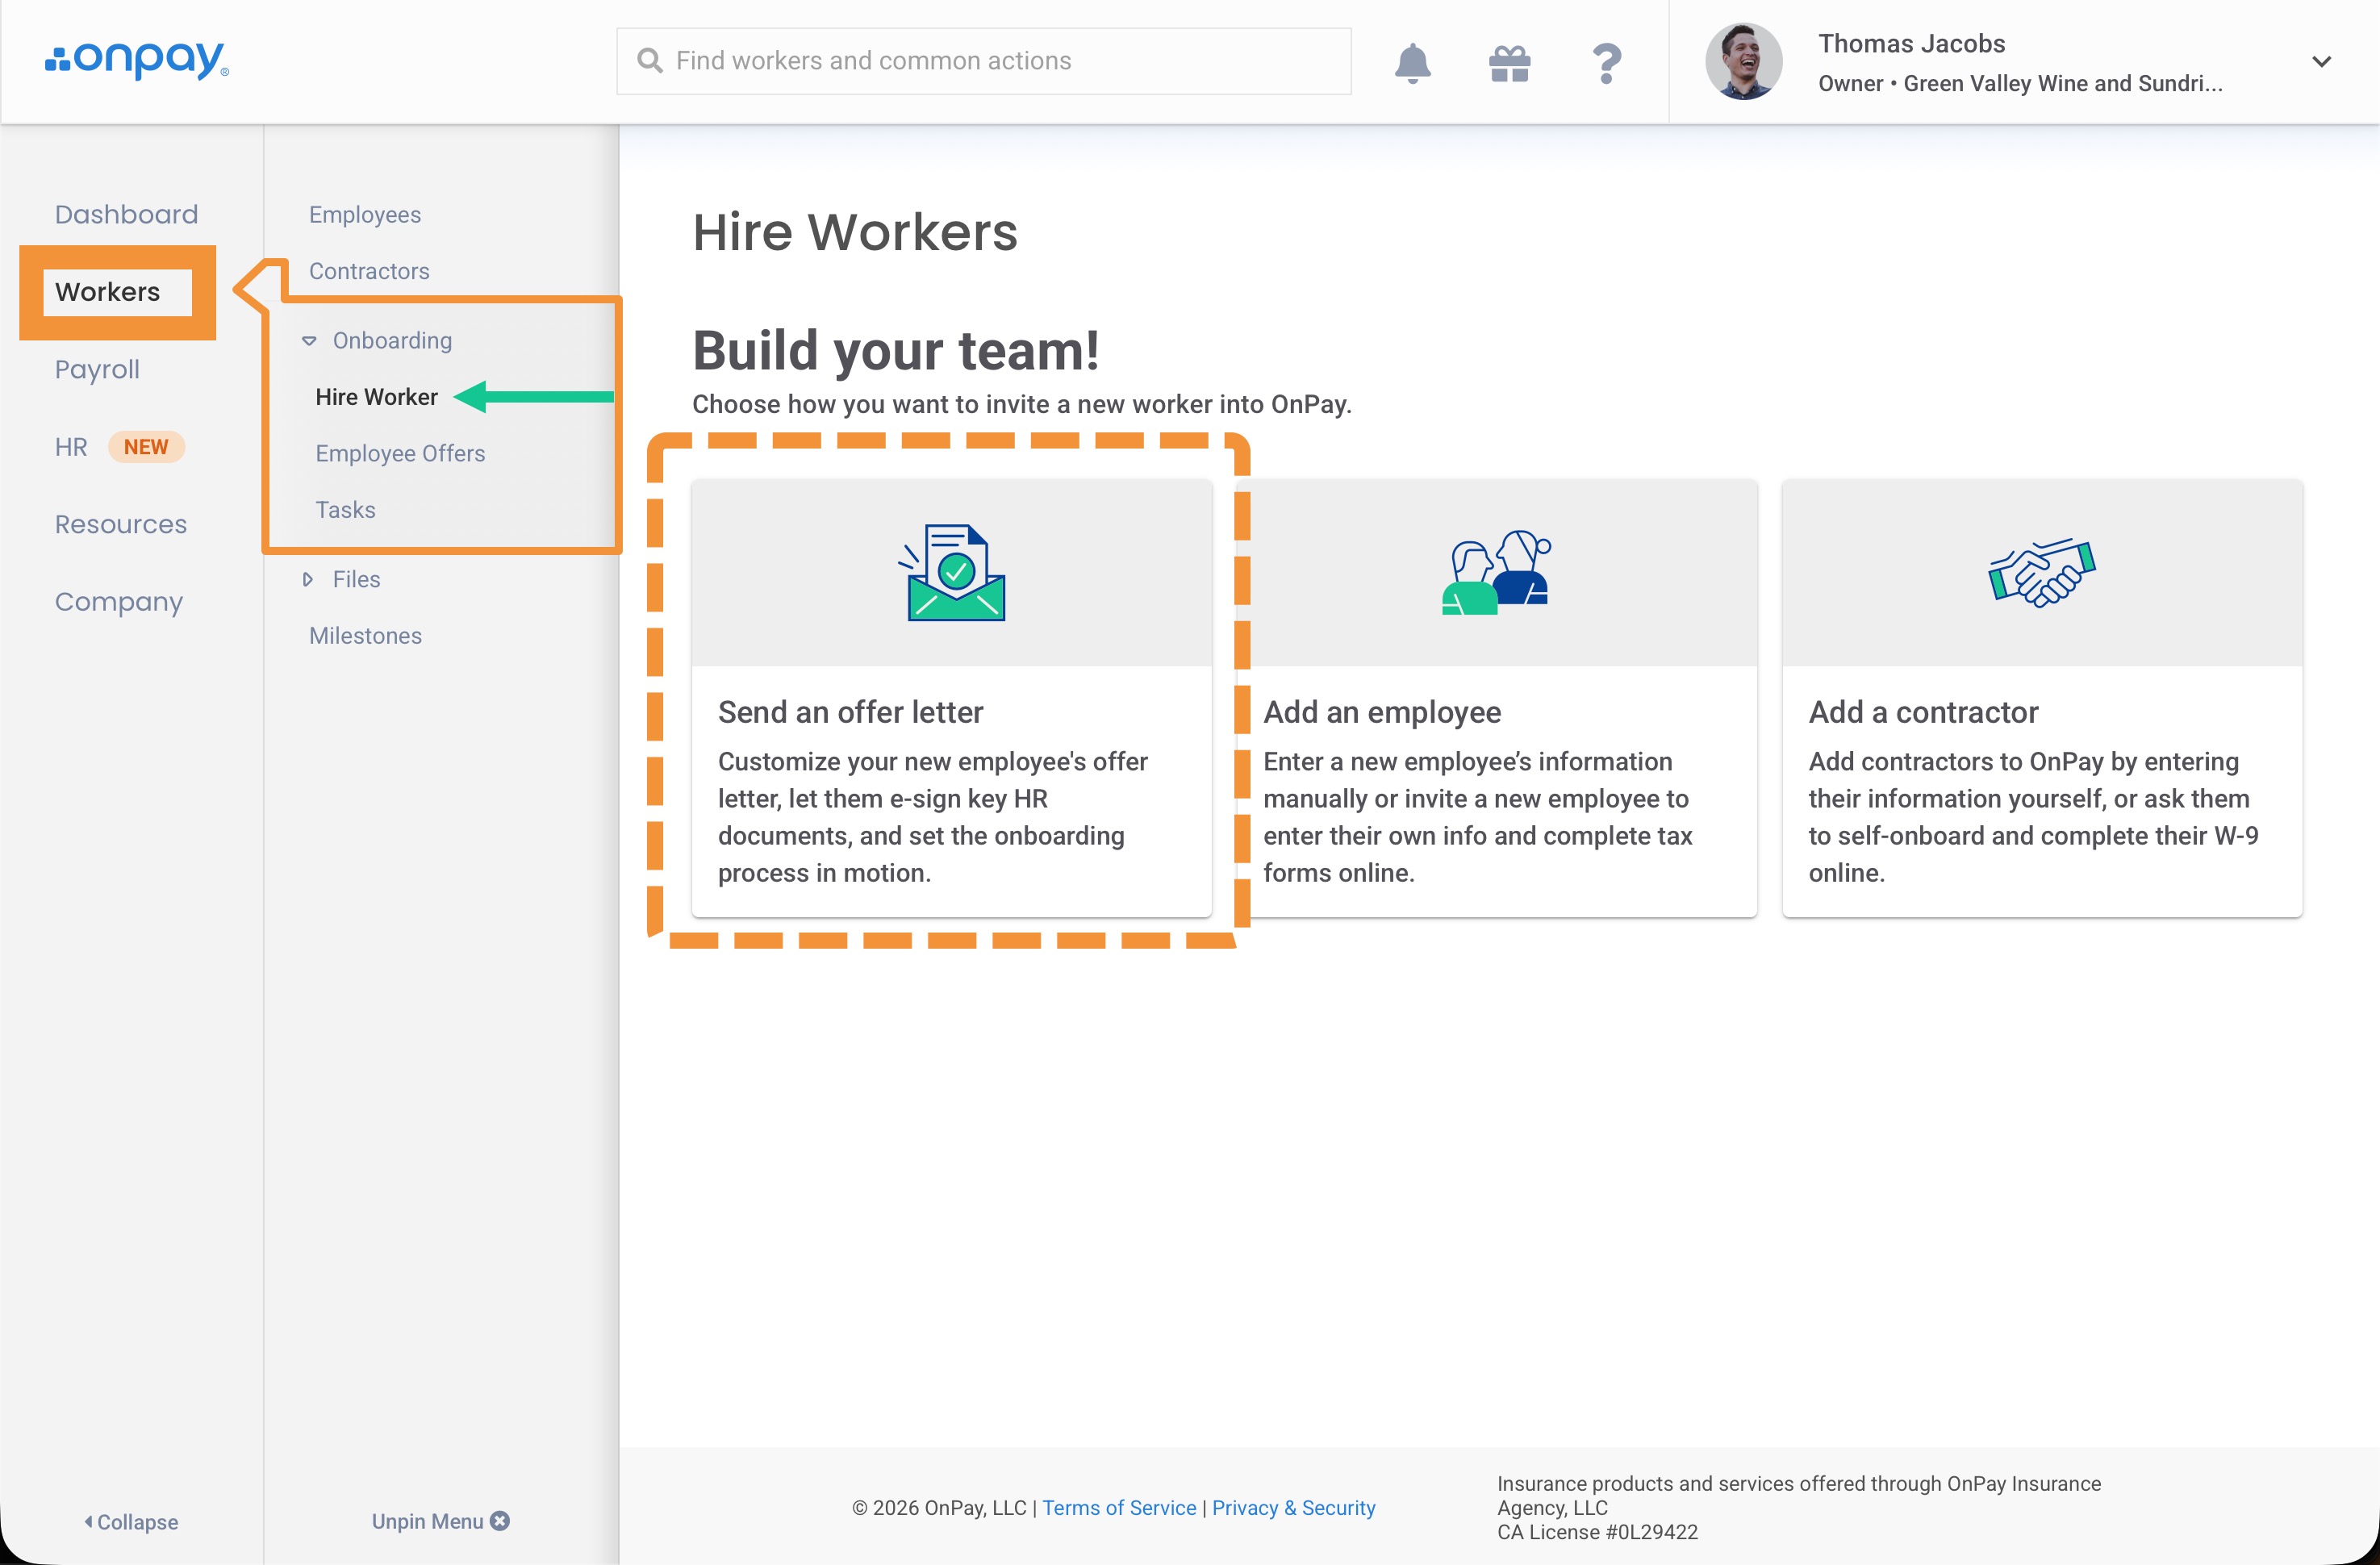Click the contractor handshake illustration
The height and width of the screenshot is (1565, 2380).
pyautogui.click(x=2041, y=573)
